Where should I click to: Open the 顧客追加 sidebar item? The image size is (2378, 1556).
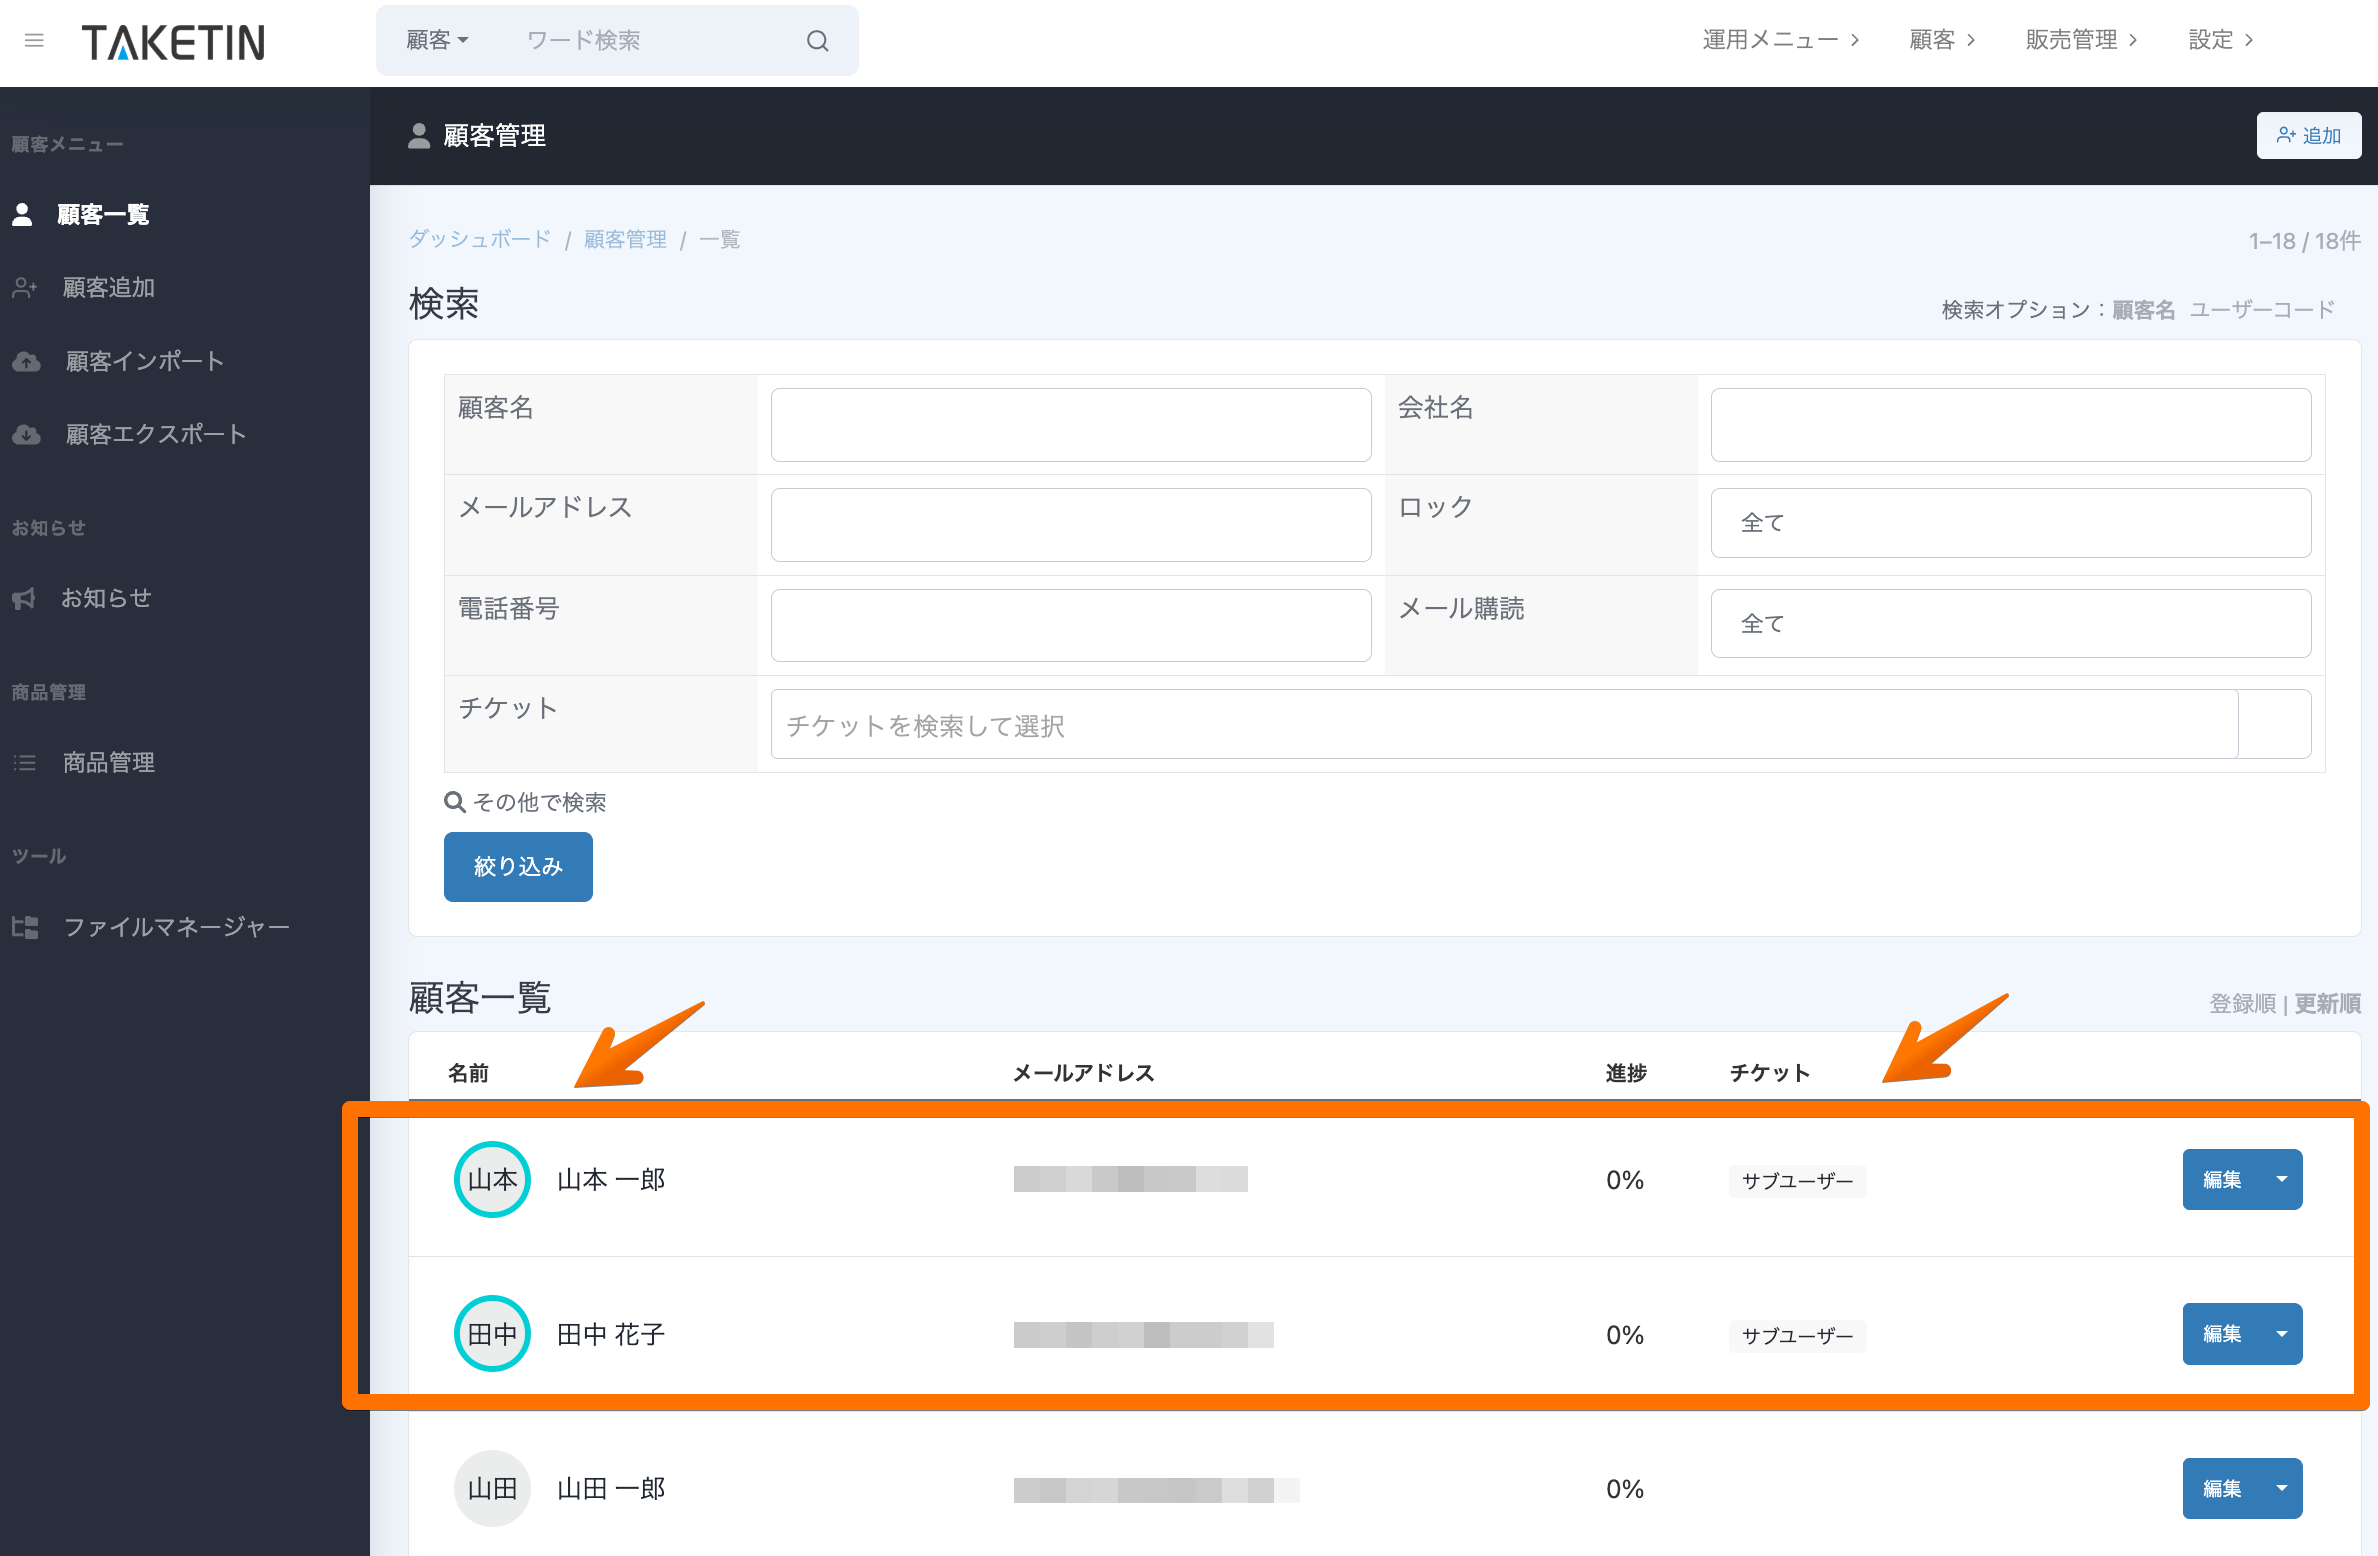pos(108,288)
